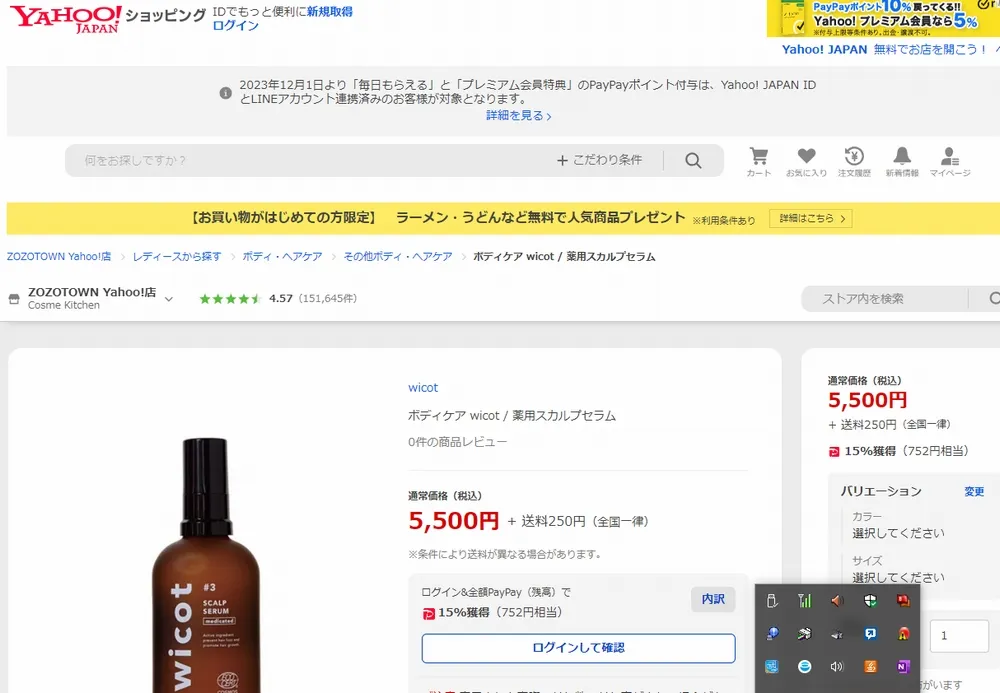This screenshot has height=693, width=1000.
Task: Open the OneNote tray icon
Action: tap(903, 667)
